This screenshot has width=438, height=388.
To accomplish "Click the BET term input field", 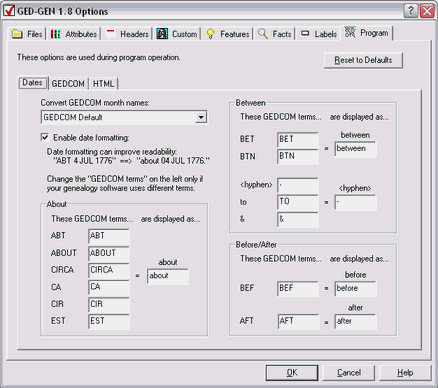I will pyautogui.click(x=298, y=139).
